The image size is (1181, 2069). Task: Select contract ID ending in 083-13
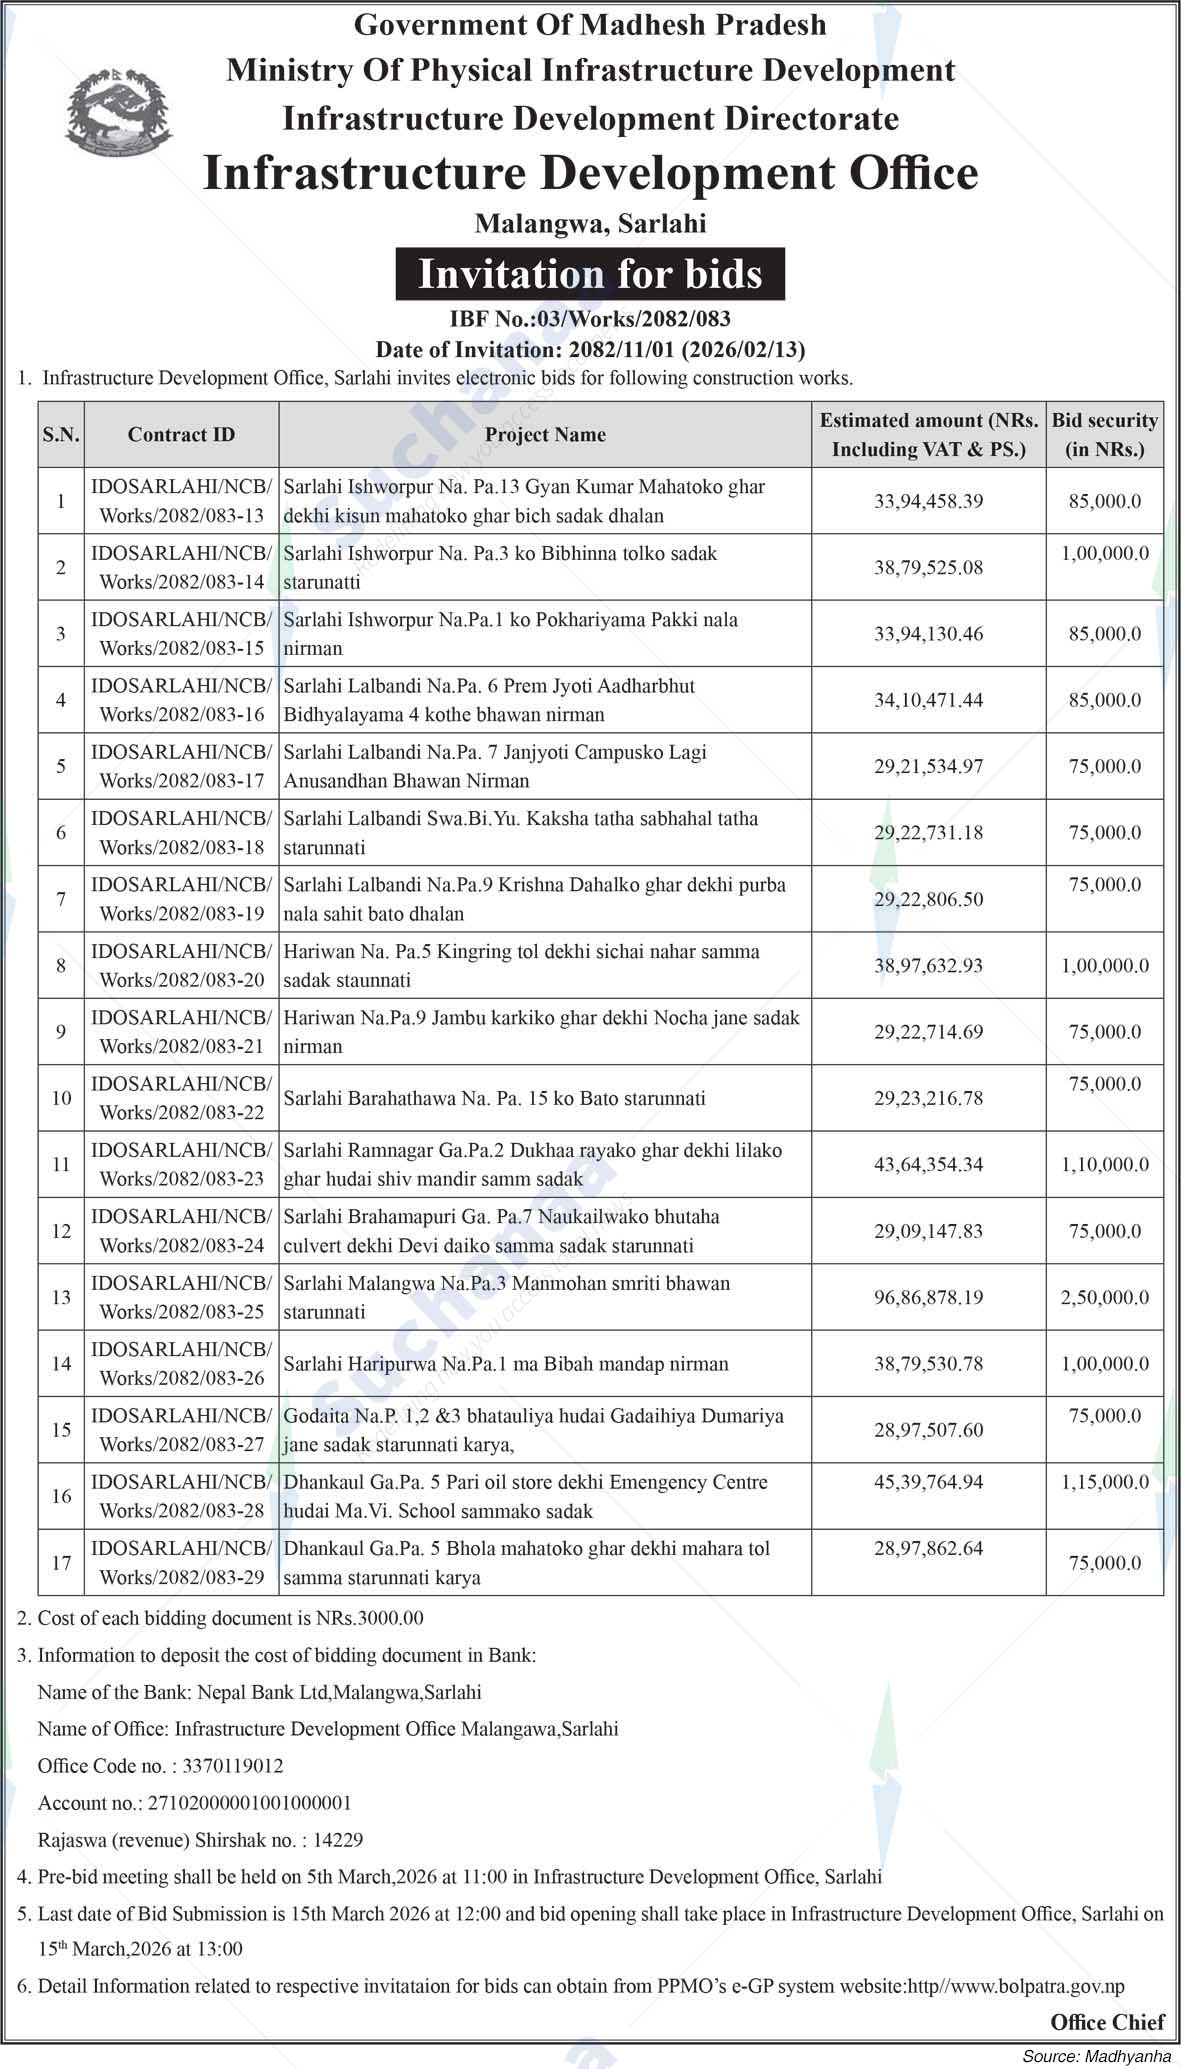point(181,501)
